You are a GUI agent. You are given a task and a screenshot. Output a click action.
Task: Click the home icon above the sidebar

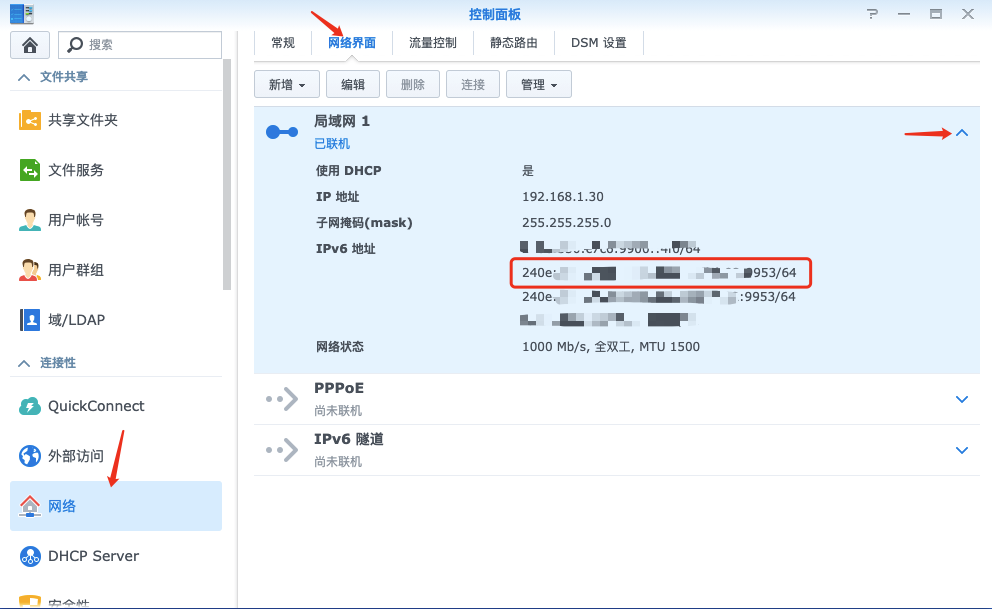tap(29, 44)
